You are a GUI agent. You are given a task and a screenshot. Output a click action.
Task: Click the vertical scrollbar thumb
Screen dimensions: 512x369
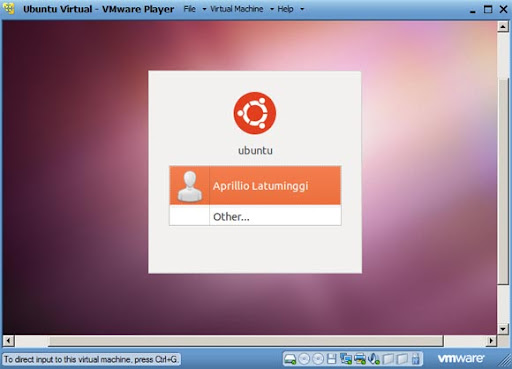pyautogui.click(x=503, y=181)
